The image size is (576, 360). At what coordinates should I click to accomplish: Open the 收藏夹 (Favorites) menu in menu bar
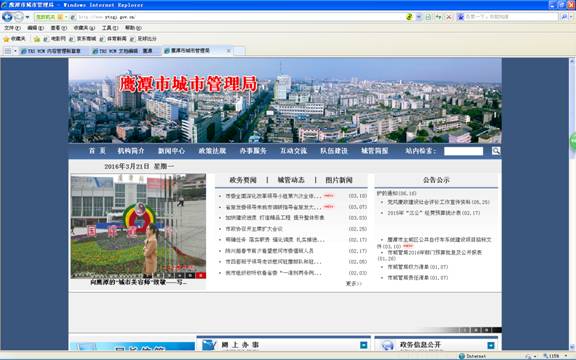click(84, 28)
